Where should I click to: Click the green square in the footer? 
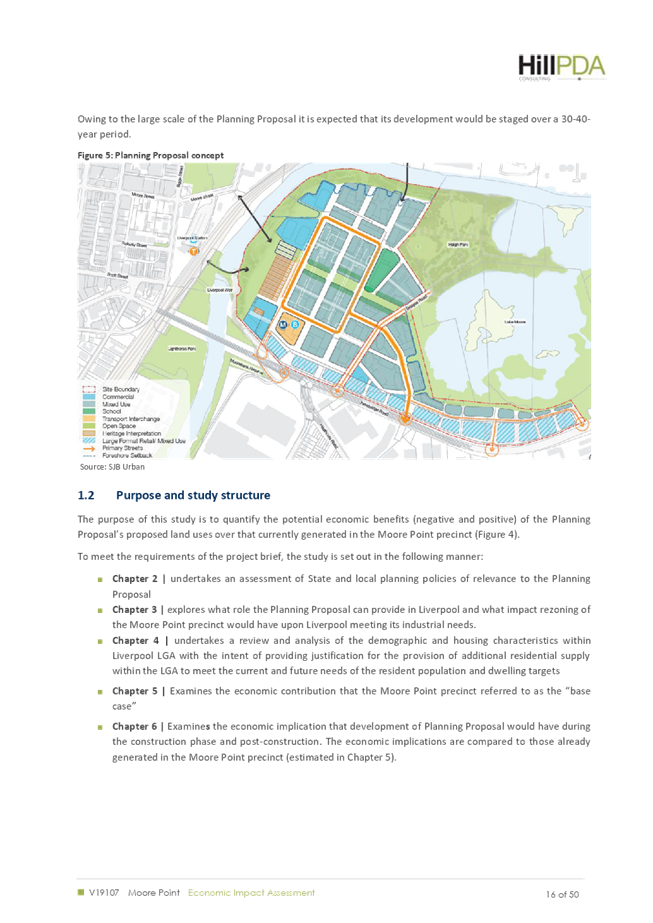(81, 892)
